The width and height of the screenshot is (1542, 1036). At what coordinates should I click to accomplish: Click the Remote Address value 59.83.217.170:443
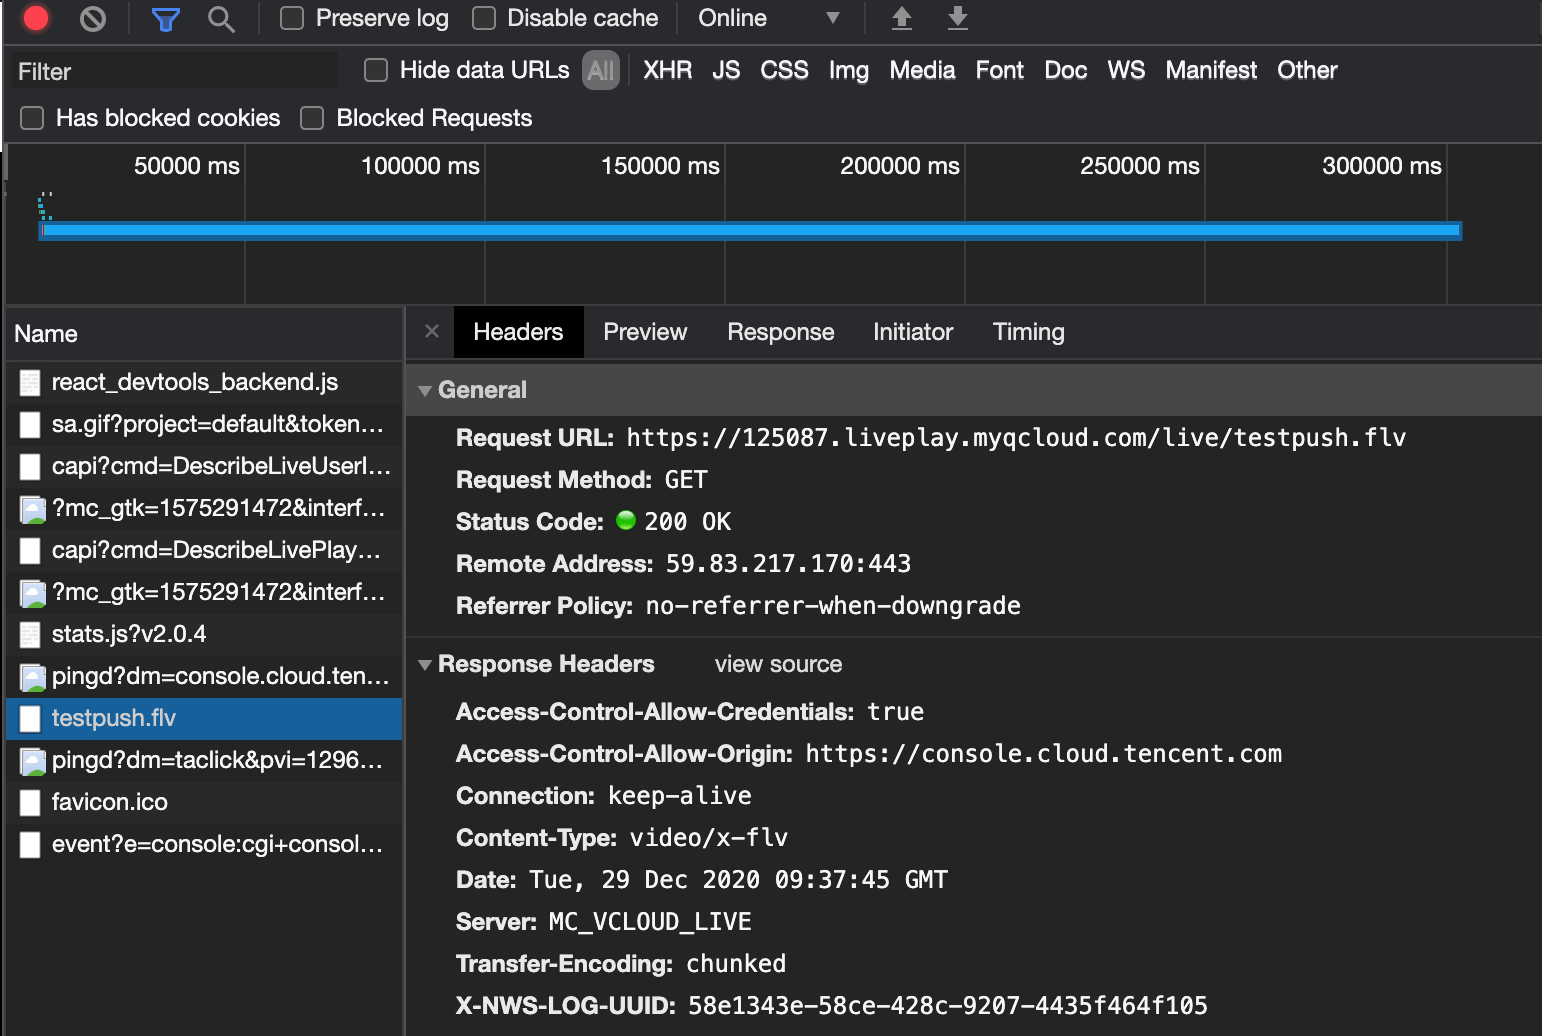(x=788, y=564)
